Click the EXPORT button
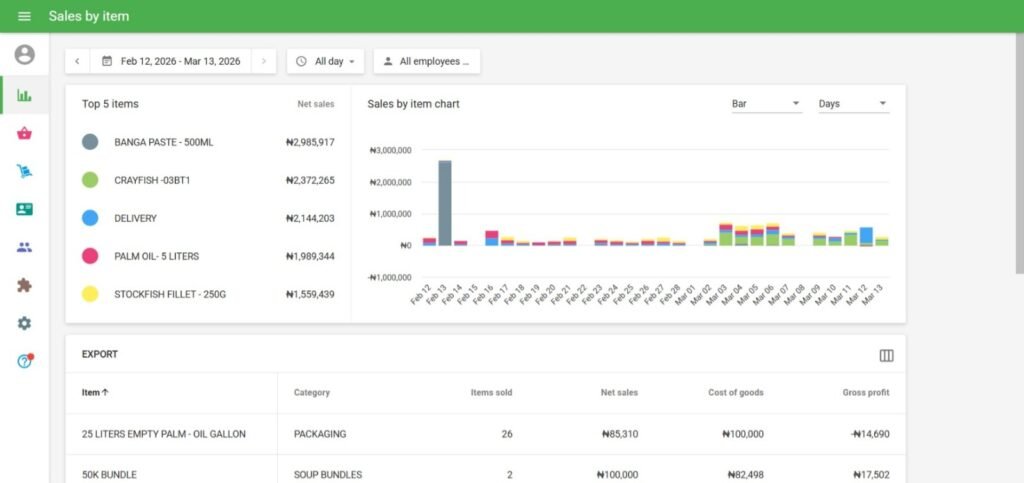 tap(100, 354)
